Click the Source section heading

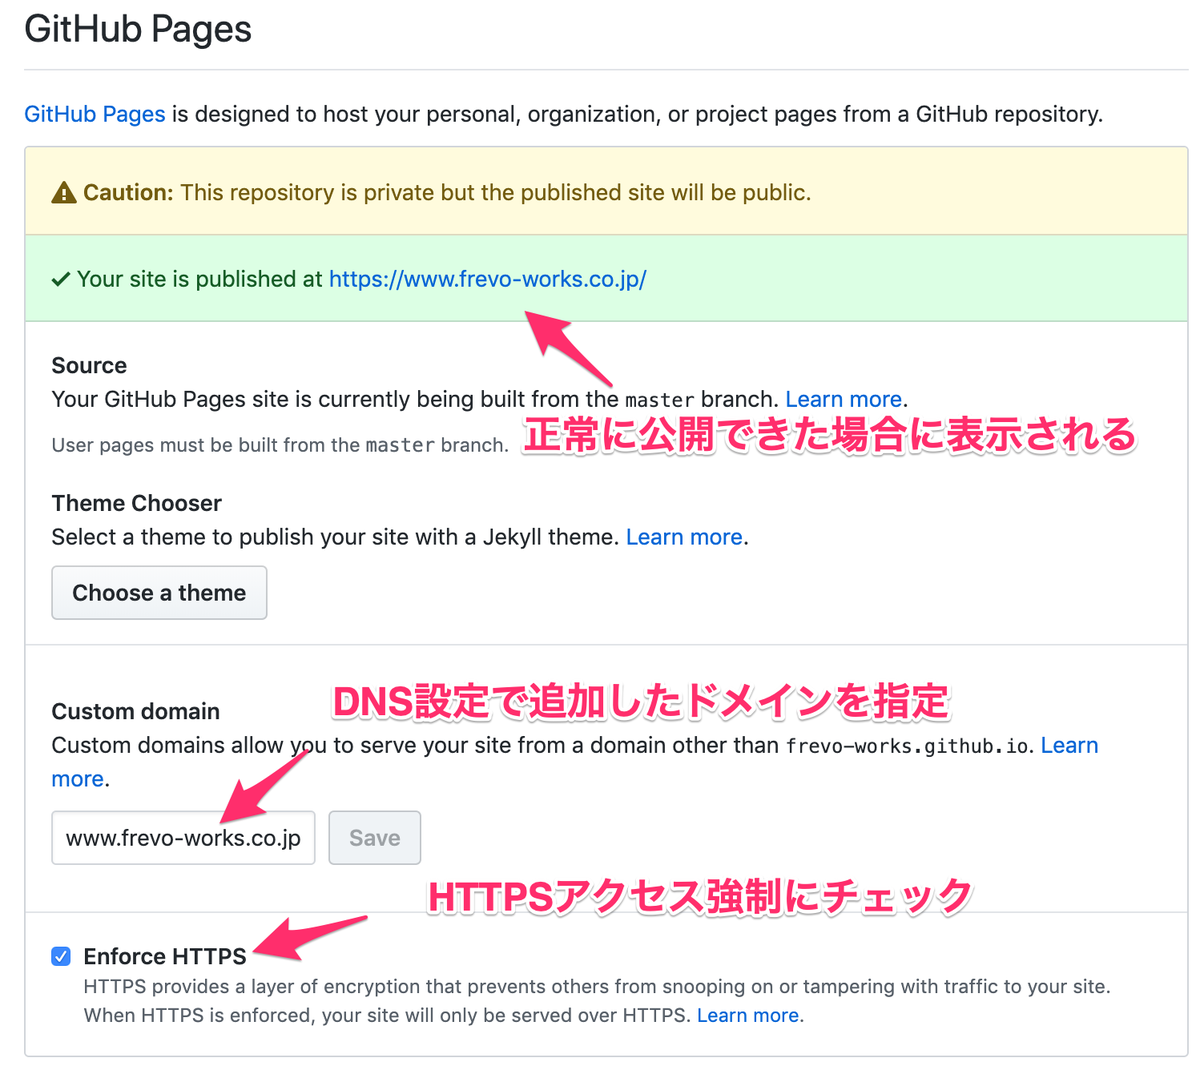point(89,365)
